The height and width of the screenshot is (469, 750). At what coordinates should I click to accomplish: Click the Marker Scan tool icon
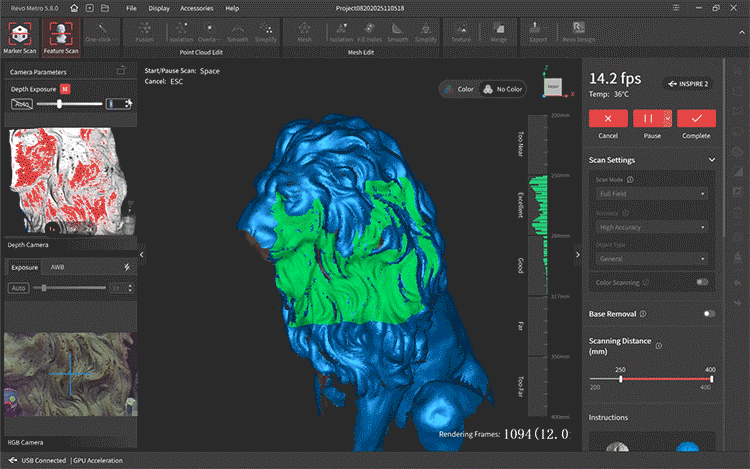pyautogui.click(x=21, y=34)
